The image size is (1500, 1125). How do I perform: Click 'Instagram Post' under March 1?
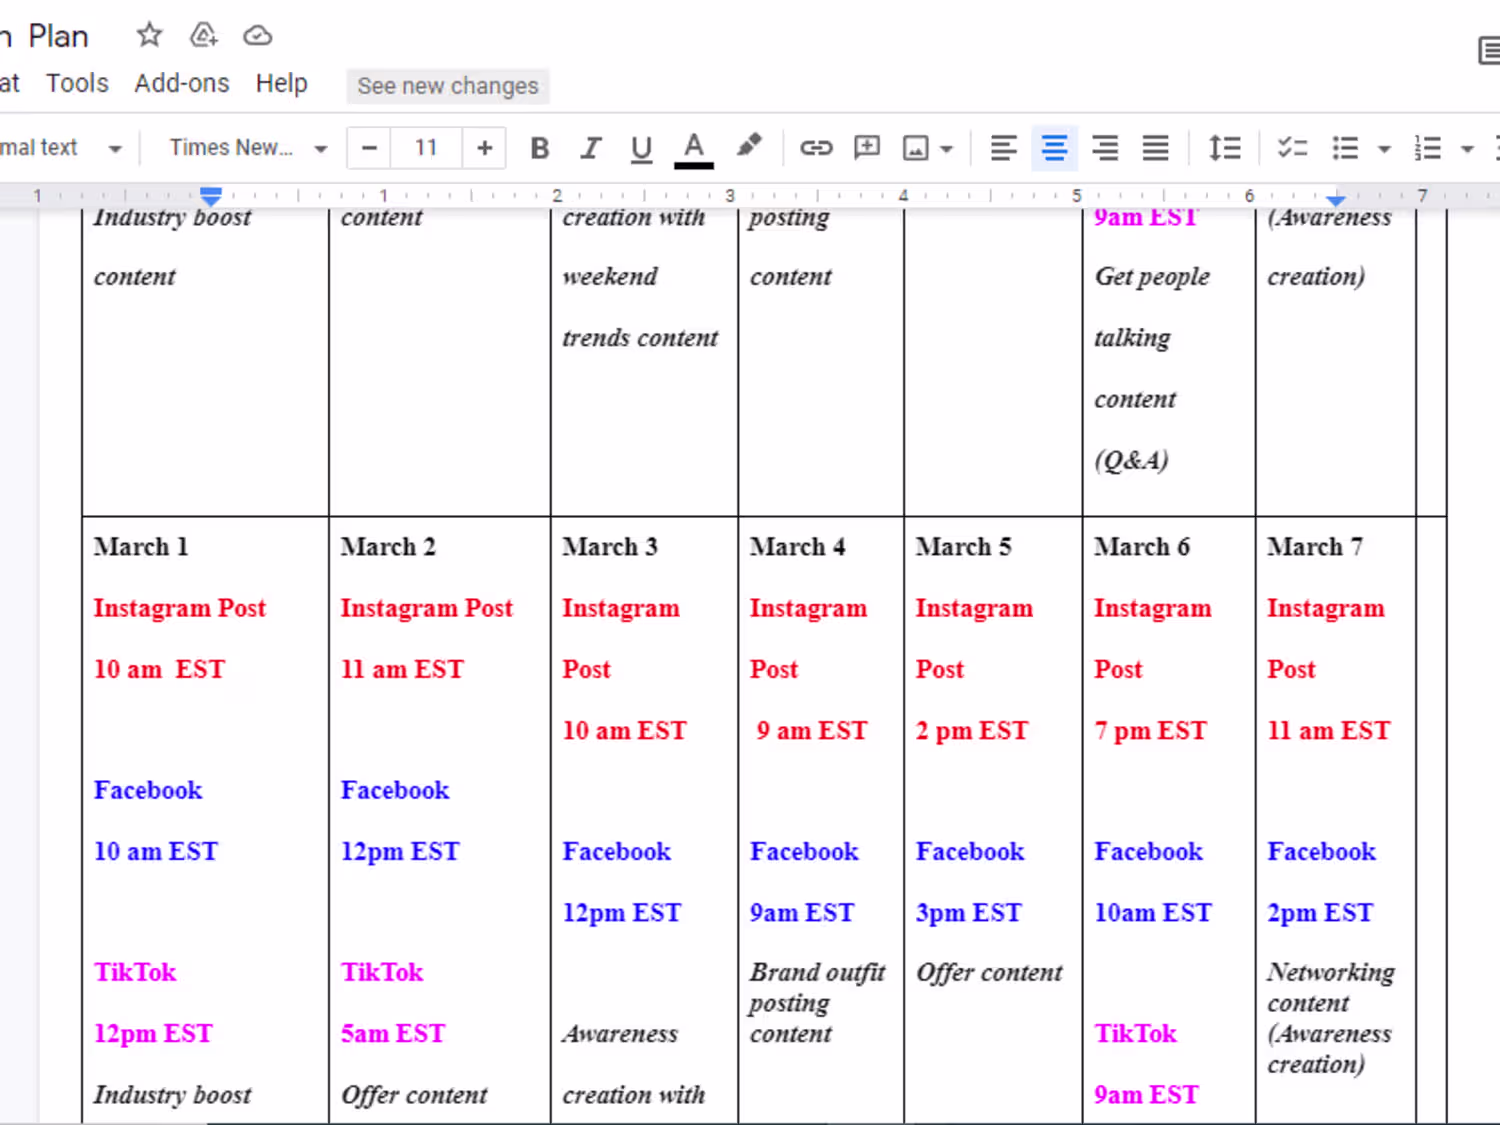click(x=180, y=608)
